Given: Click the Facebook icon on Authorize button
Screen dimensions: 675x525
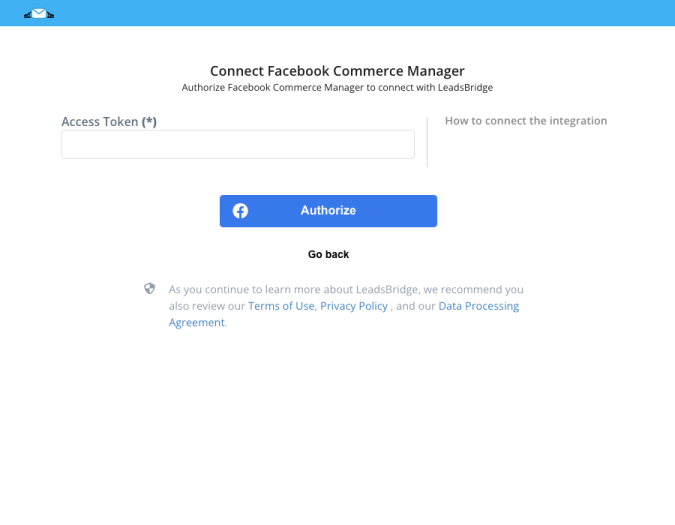Looking at the screenshot, I should (x=240, y=211).
